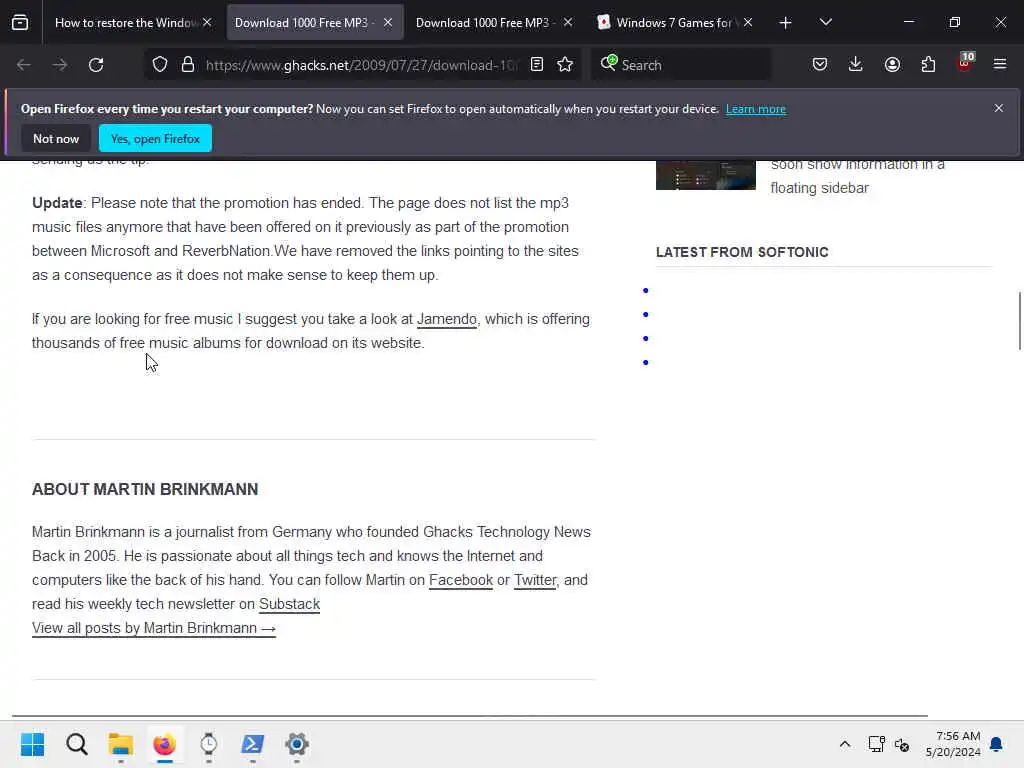Save page to Pocket

(x=820, y=65)
